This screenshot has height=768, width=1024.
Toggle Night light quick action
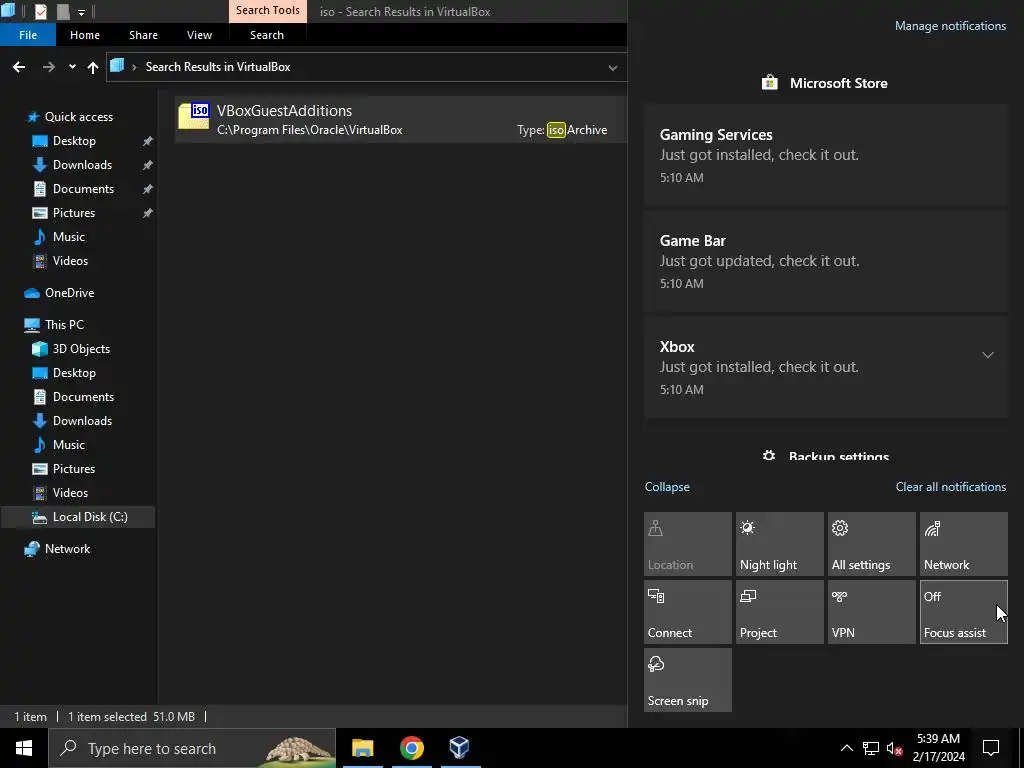[x=780, y=544]
